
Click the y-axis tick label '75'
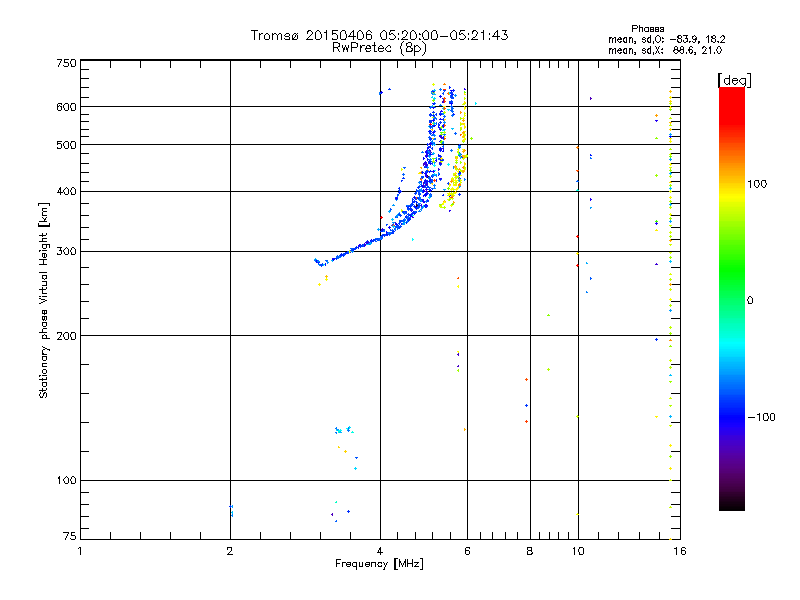click(70, 536)
